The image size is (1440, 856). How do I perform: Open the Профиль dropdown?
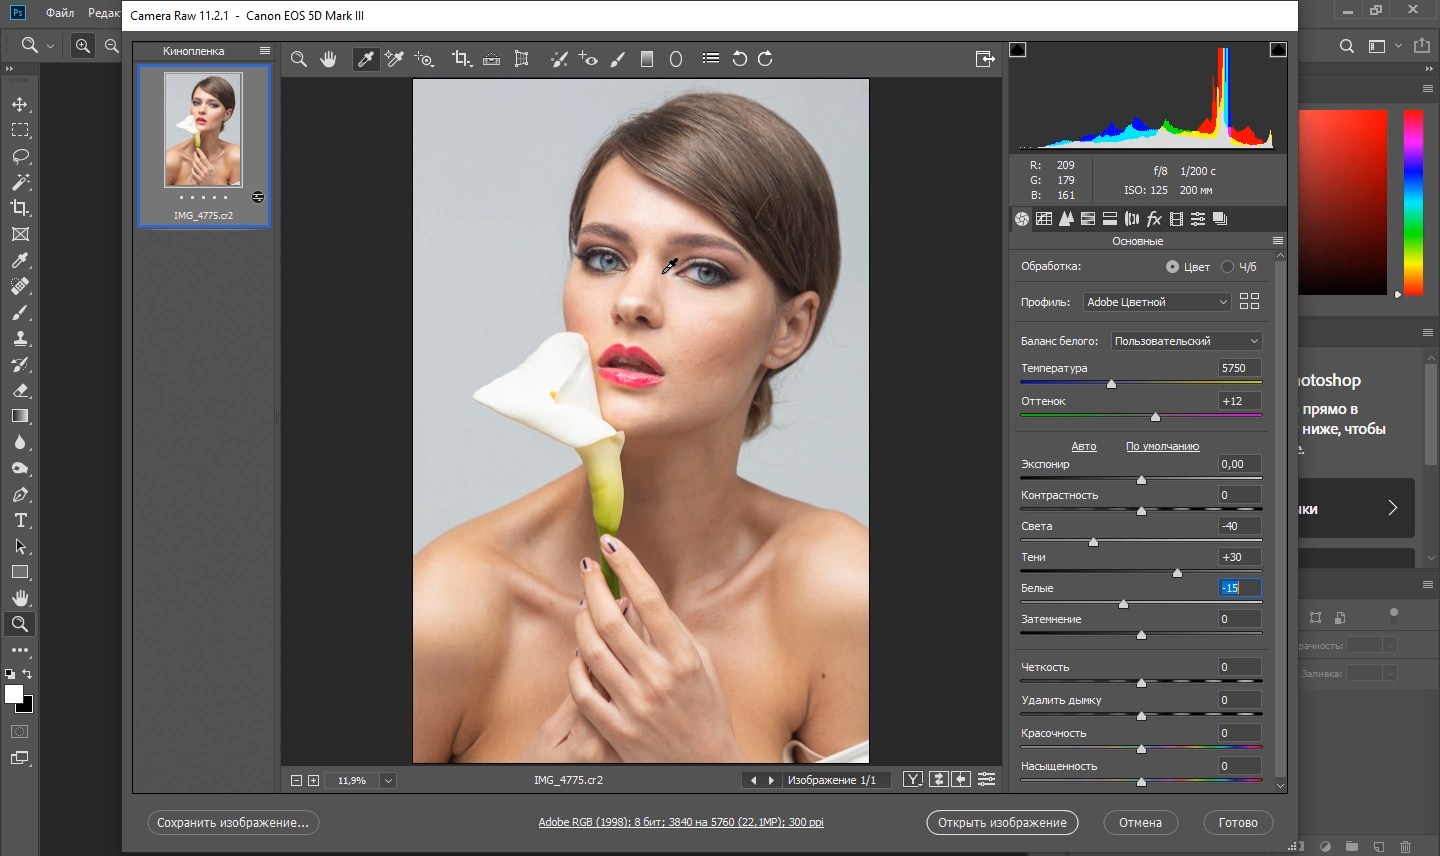pos(1157,302)
